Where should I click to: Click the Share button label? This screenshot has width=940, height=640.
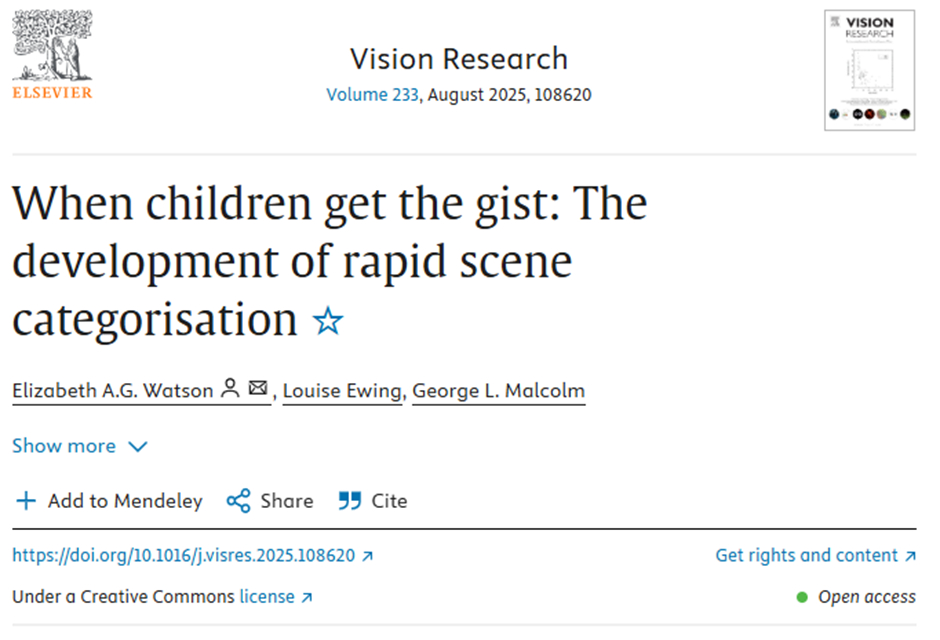tap(287, 501)
